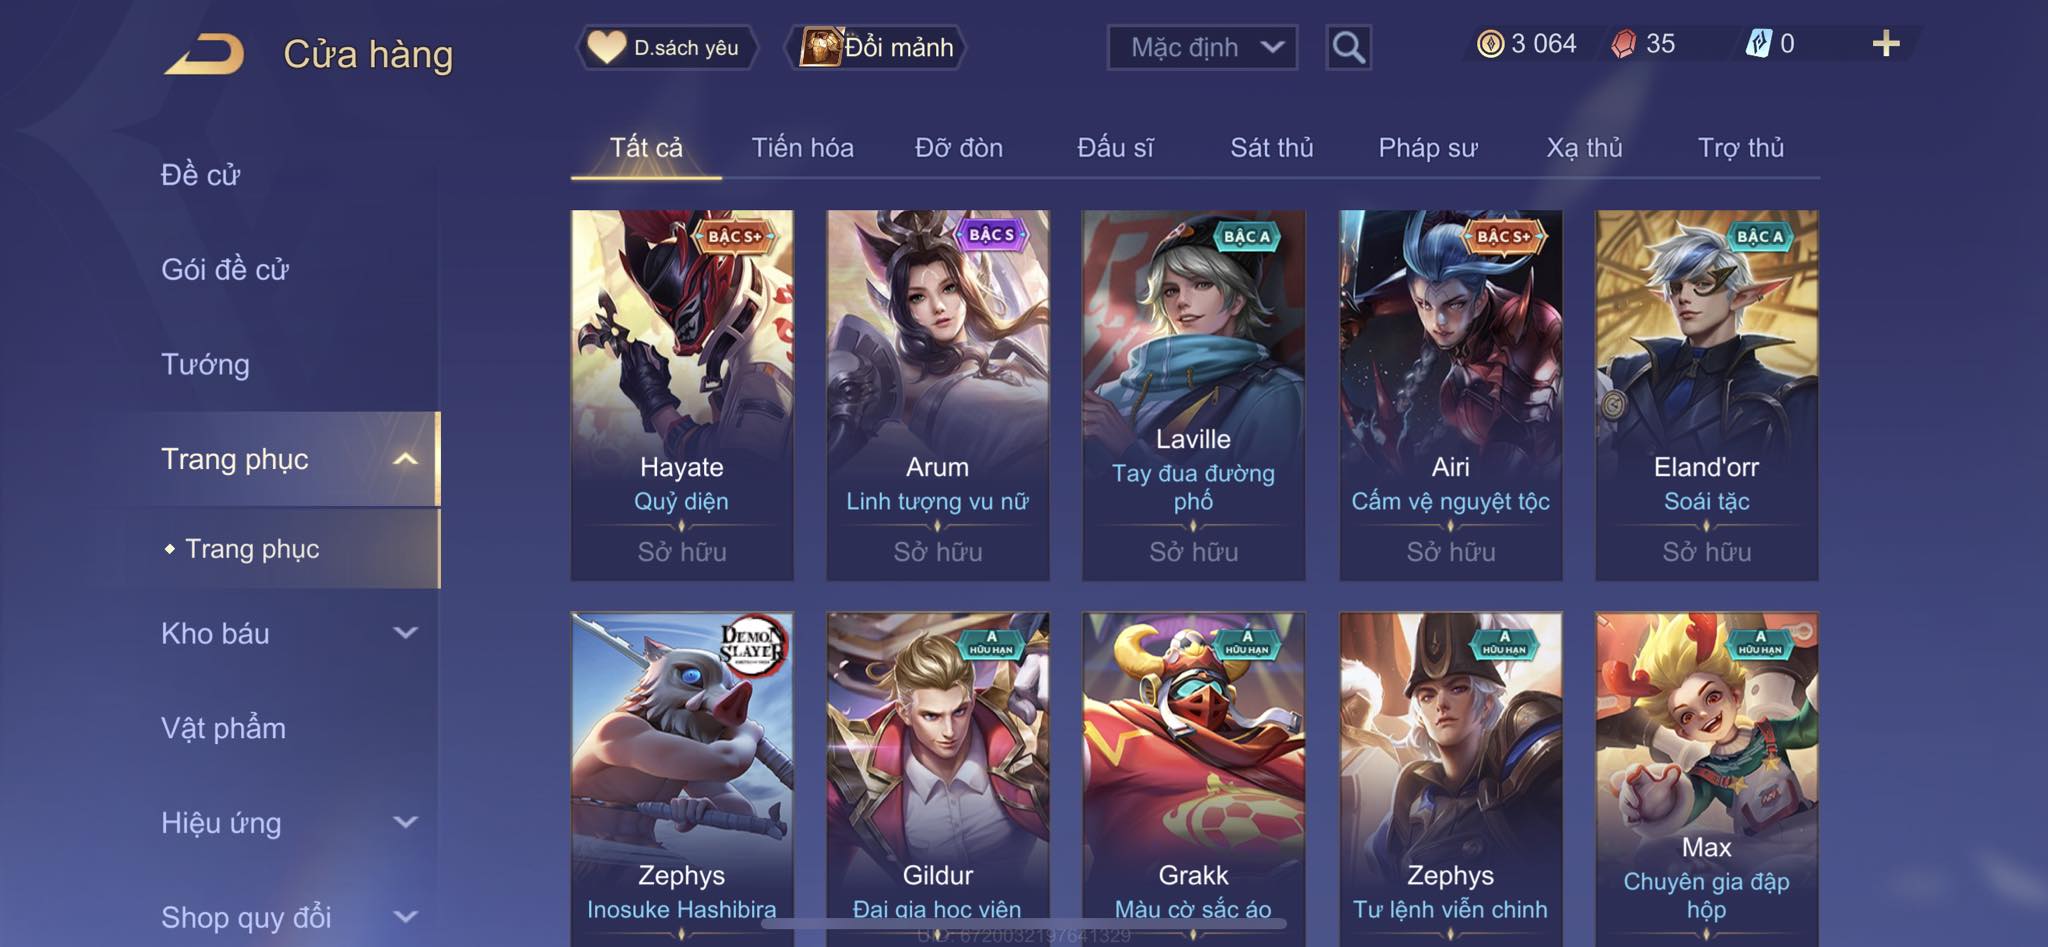Open the heart D.sách yêu wishlist
Screen dimensions: 2048x947
[x=666, y=47]
